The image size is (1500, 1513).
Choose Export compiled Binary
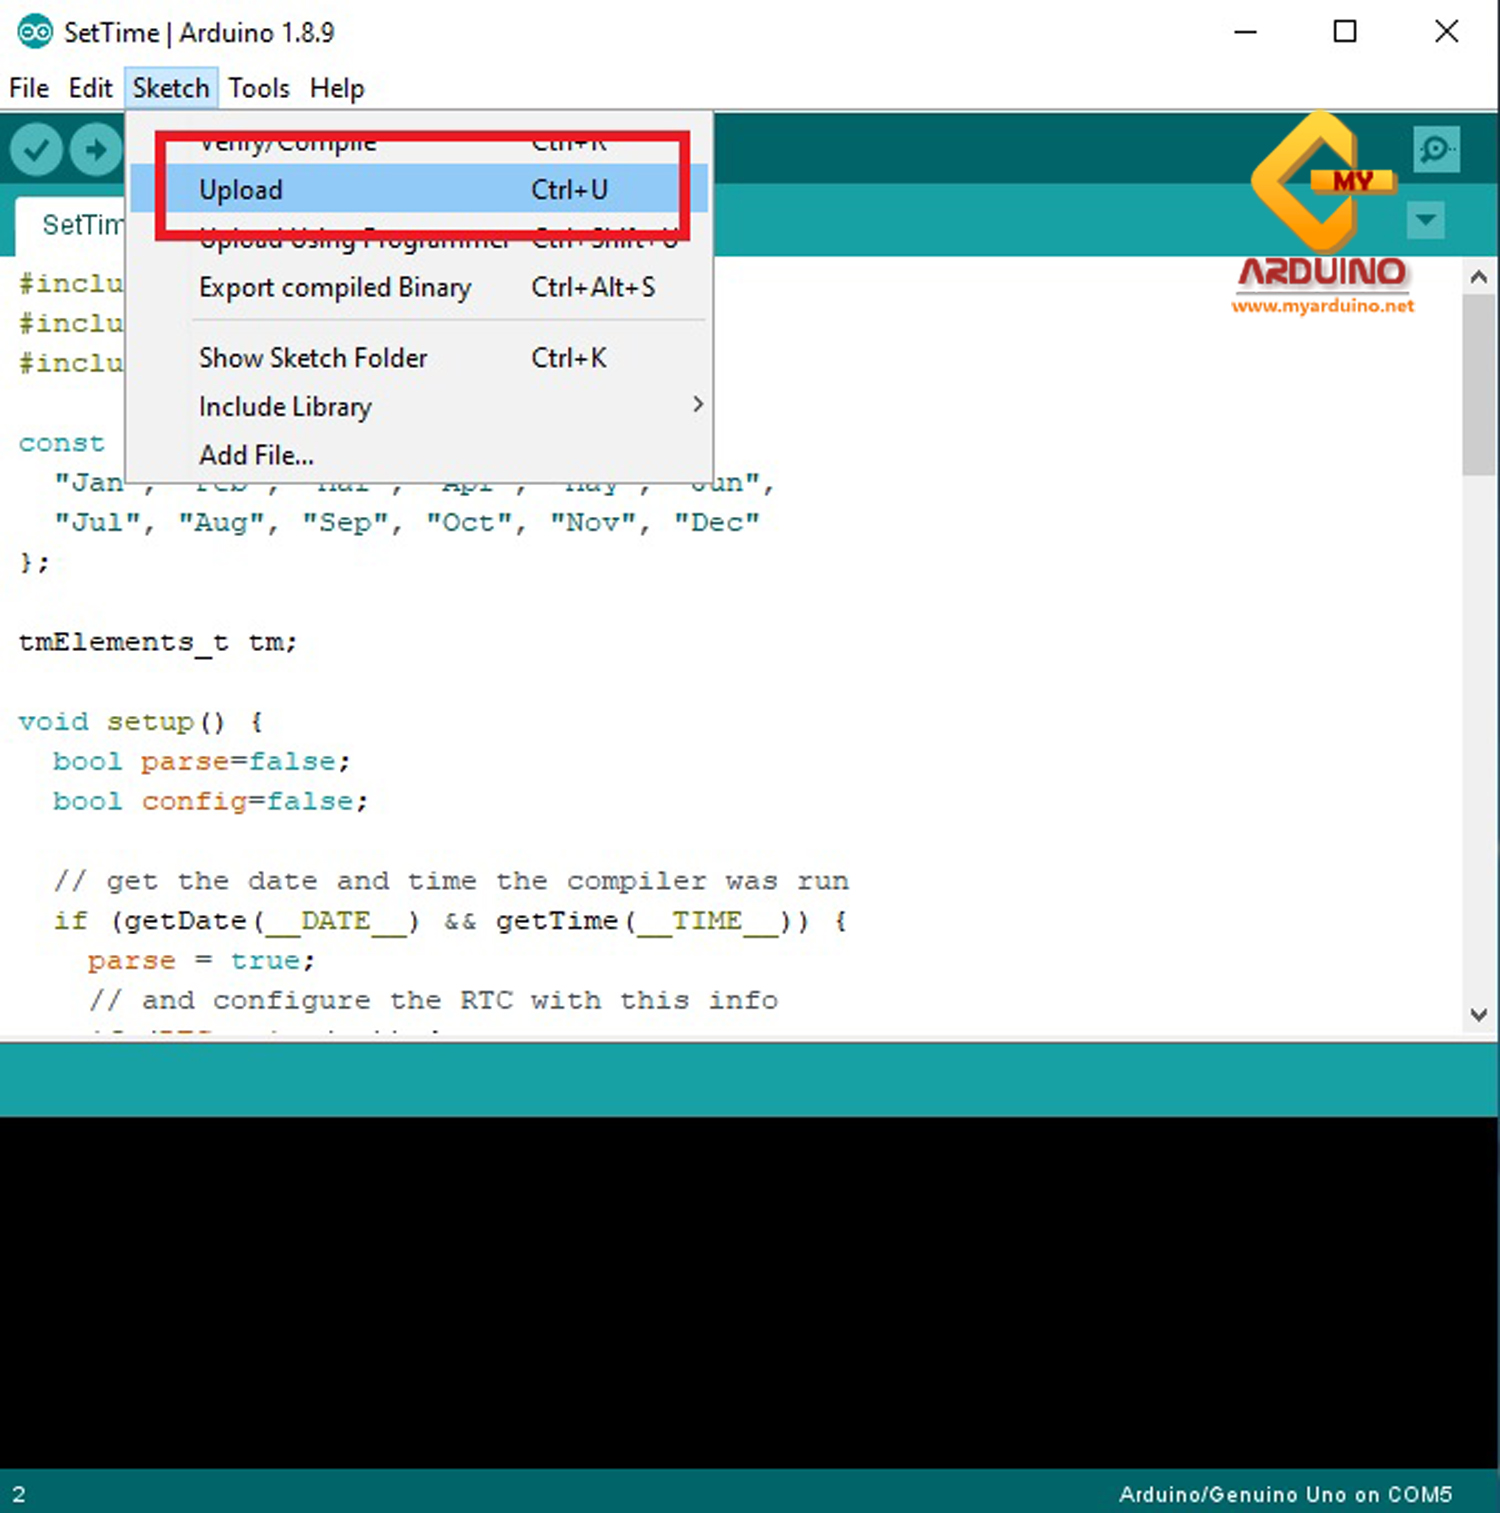pyautogui.click(x=335, y=288)
